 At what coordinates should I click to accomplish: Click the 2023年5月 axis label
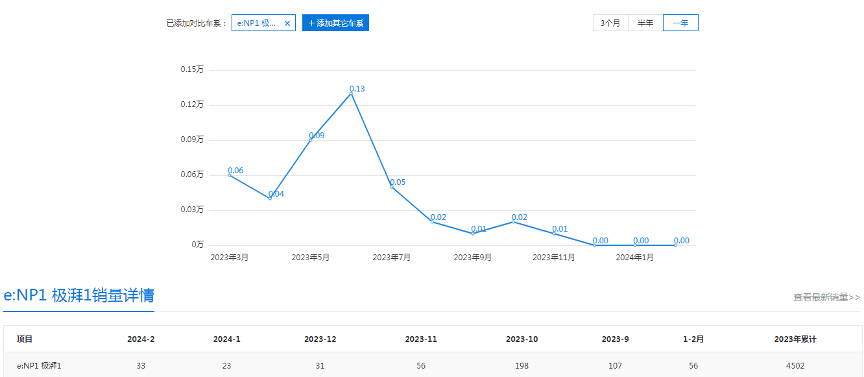[x=310, y=257]
